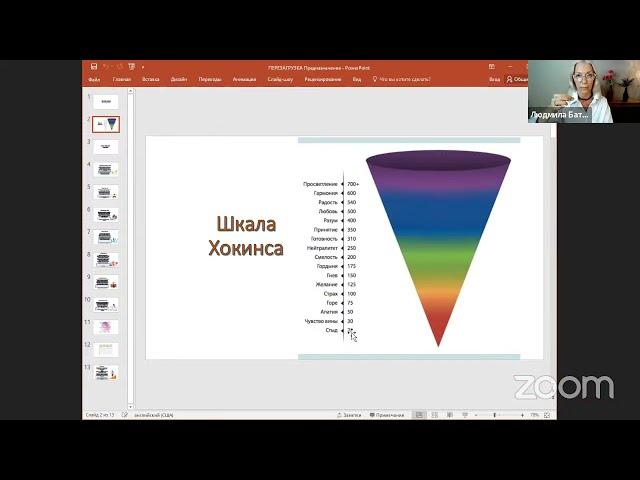
Task: Switch to the Анимация ribbon tab
Action: tap(244, 79)
